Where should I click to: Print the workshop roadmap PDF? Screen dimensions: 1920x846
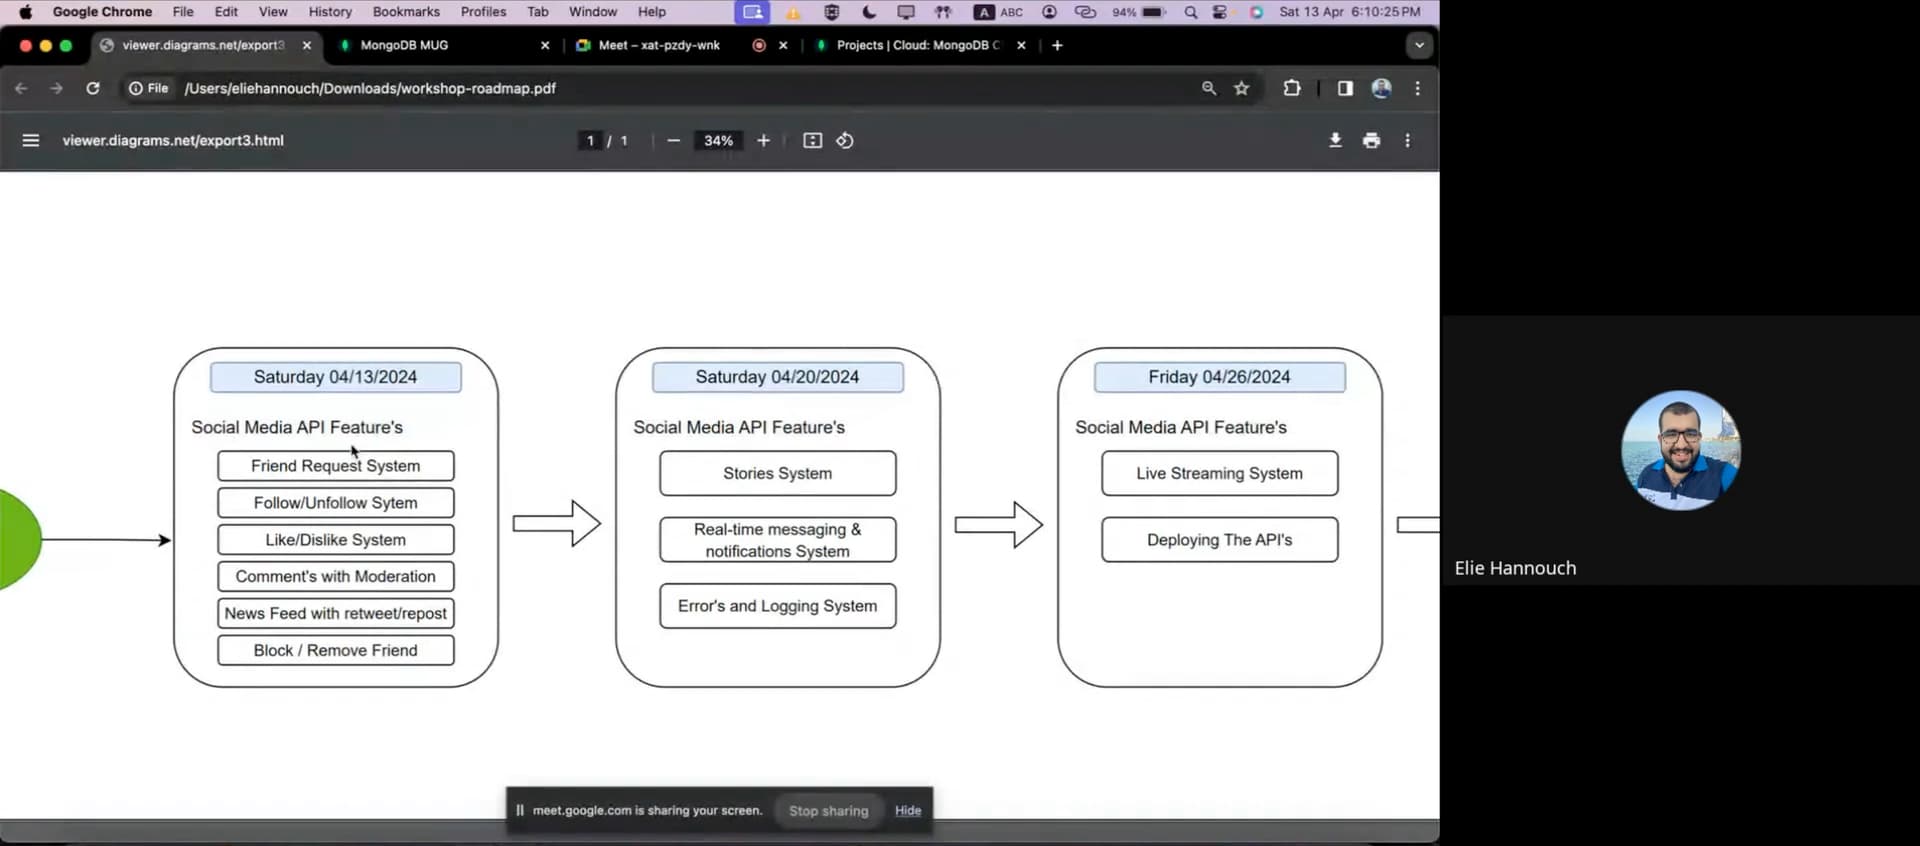coord(1371,141)
